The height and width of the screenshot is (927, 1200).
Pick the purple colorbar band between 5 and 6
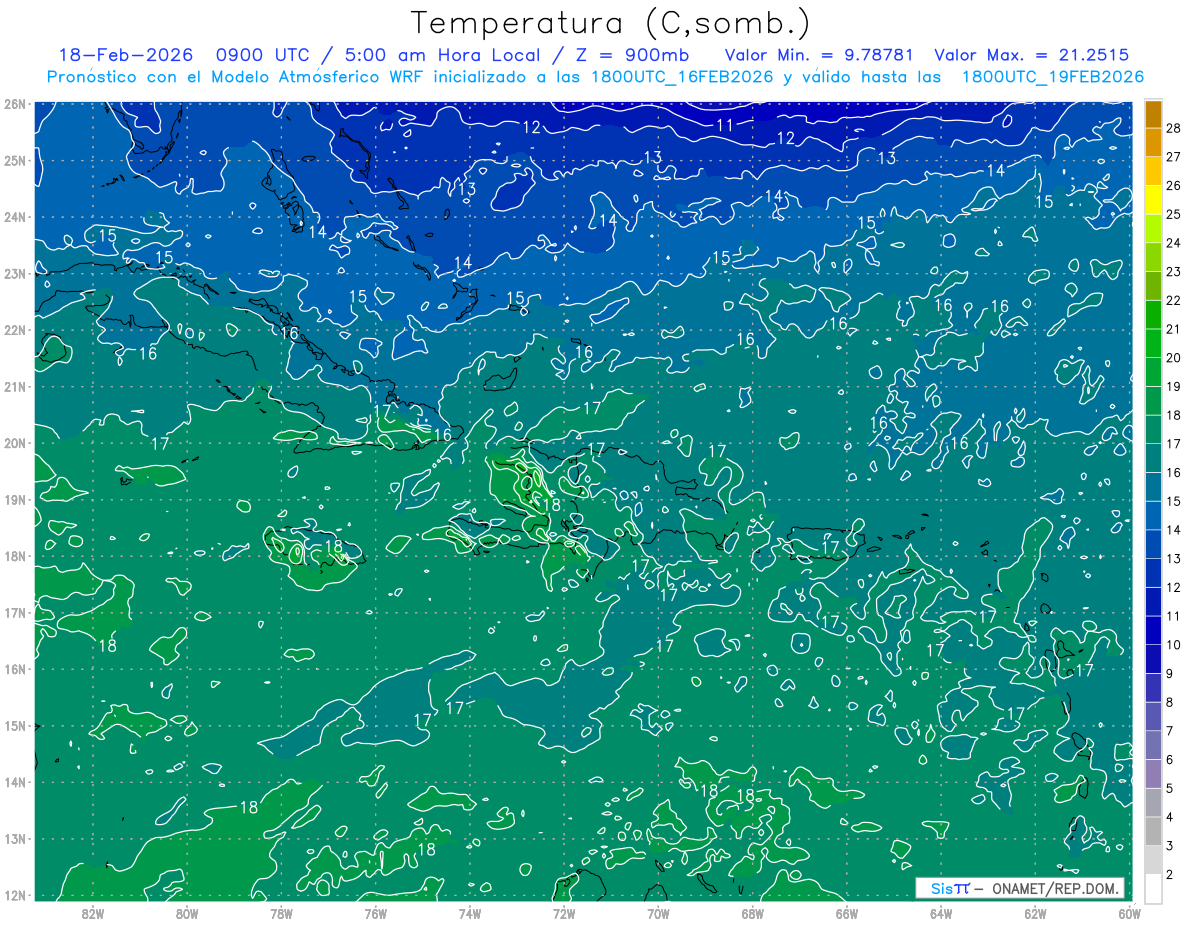(1153, 774)
